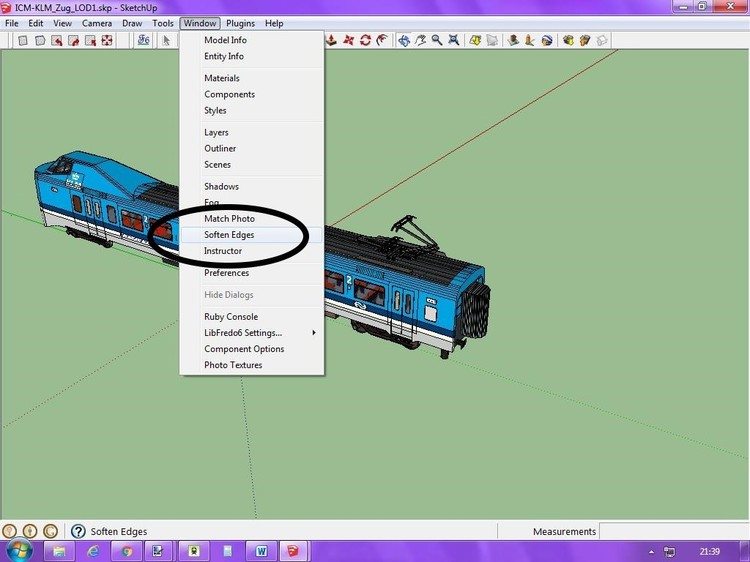Select Soften Edges menu item
The height and width of the screenshot is (562, 750).
(x=252, y=235)
